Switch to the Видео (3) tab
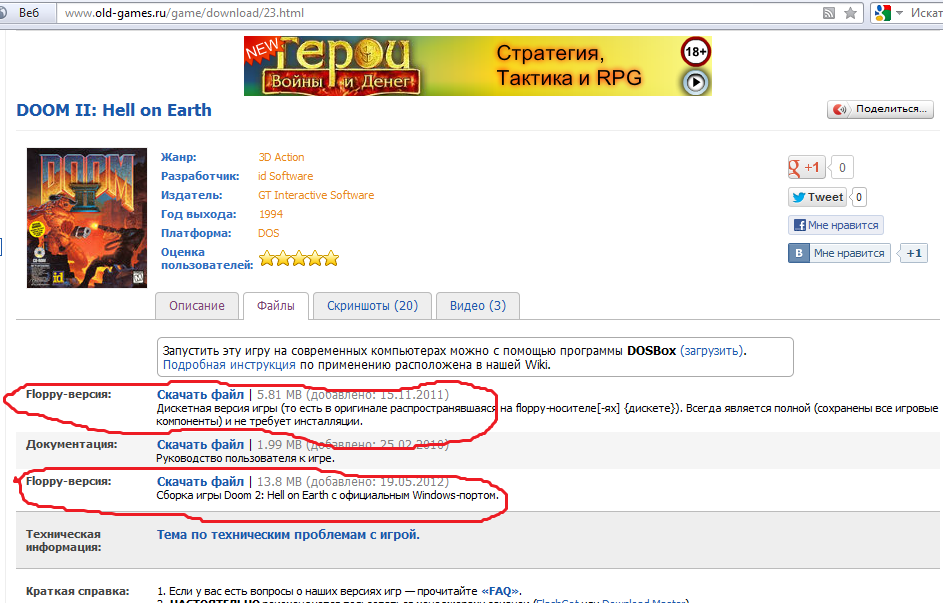The height and width of the screenshot is (603, 943). [x=478, y=305]
